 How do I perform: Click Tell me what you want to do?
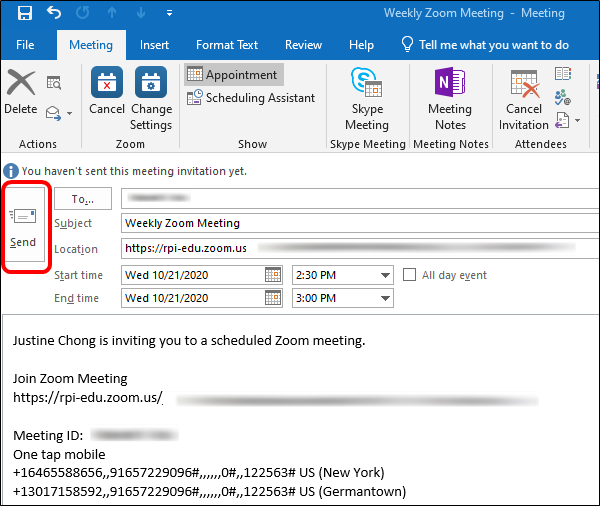[485, 45]
